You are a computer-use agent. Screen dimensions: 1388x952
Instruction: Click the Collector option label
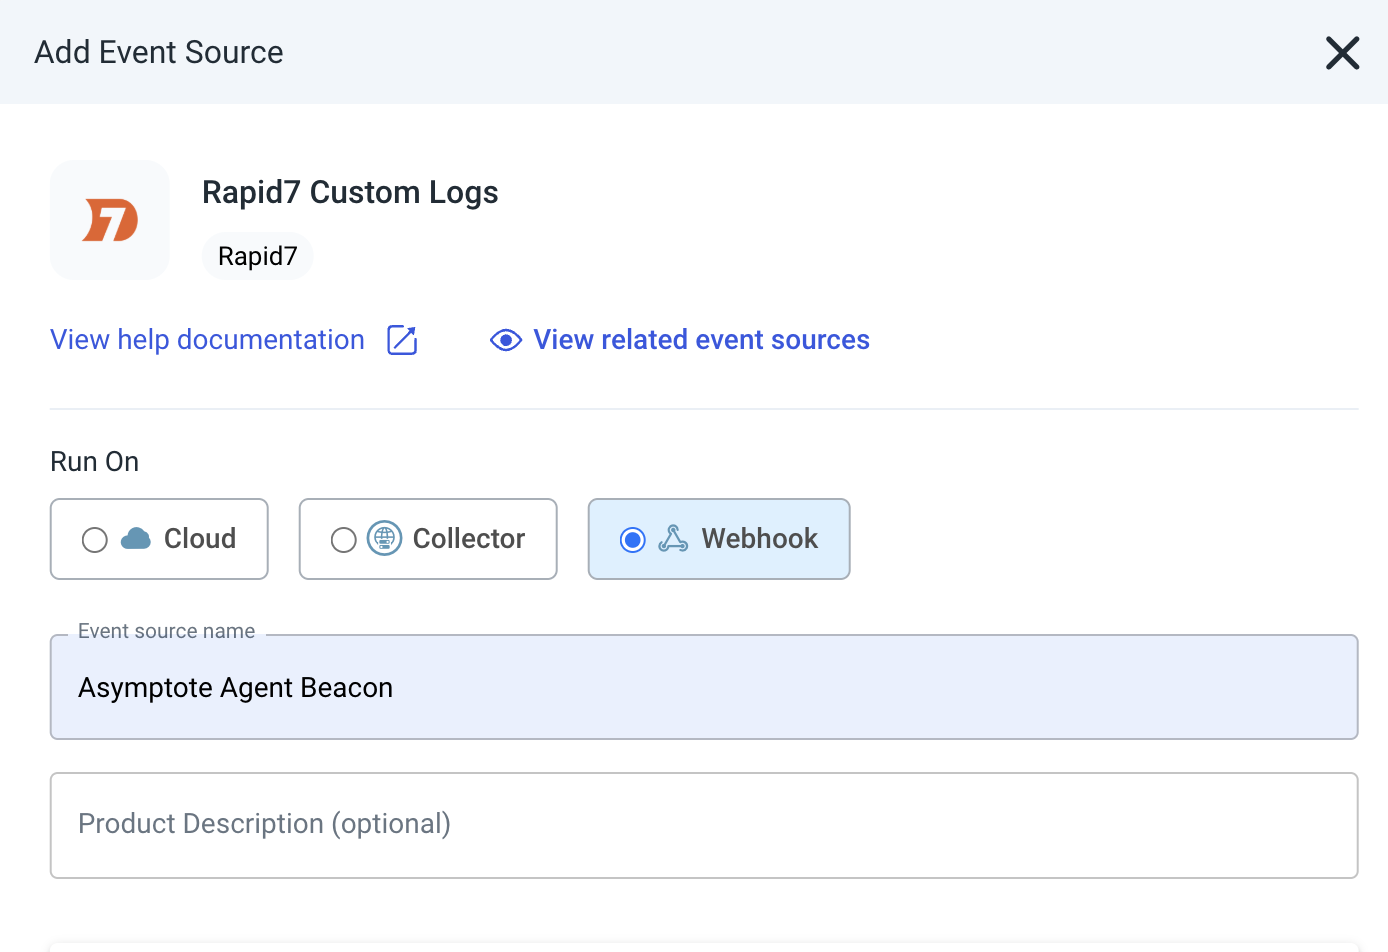(x=469, y=539)
